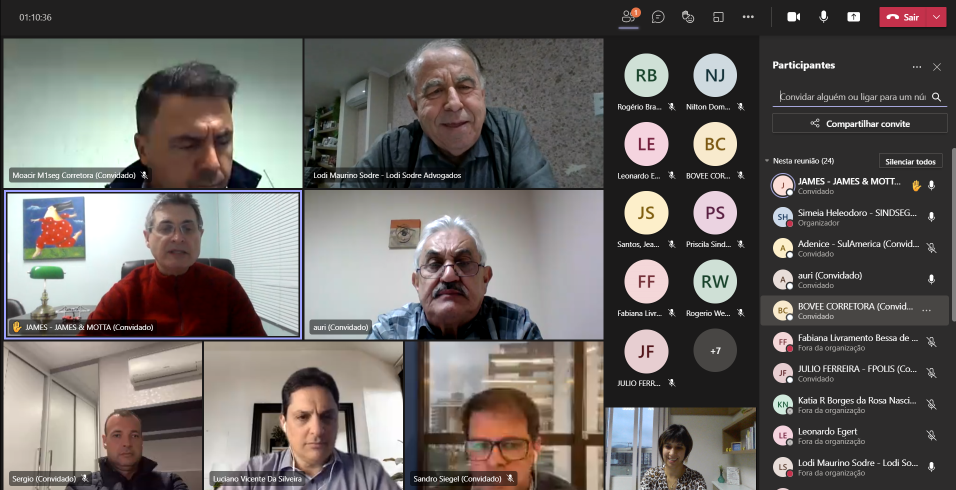Open the more actions menu in the top toolbar

click(x=748, y=17)
